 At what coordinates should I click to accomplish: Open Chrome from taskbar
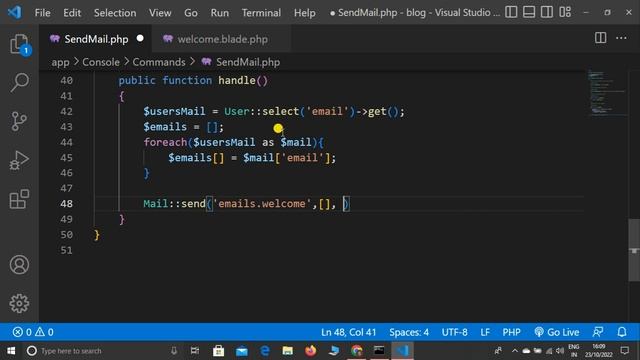coord(357,351)
